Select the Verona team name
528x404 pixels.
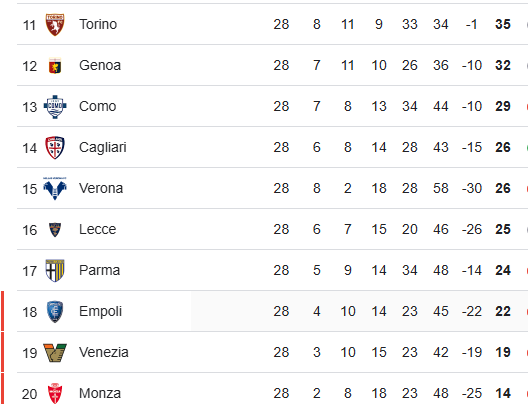(101, 188)
